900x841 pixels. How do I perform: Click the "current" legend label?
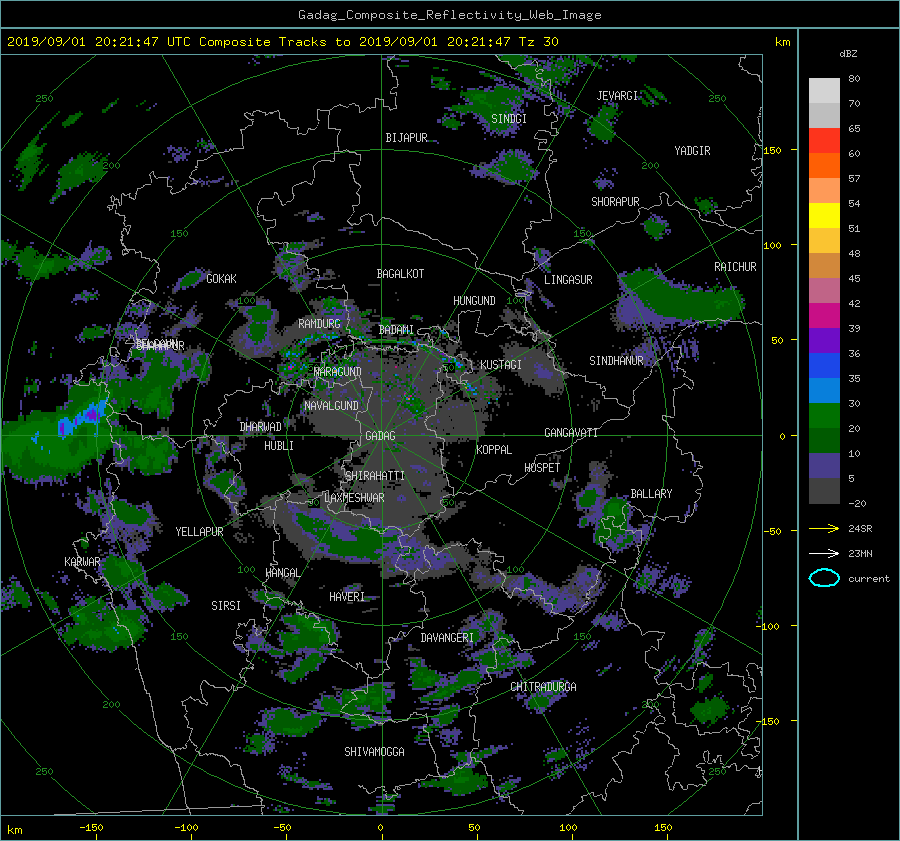(x=868, y=579)
